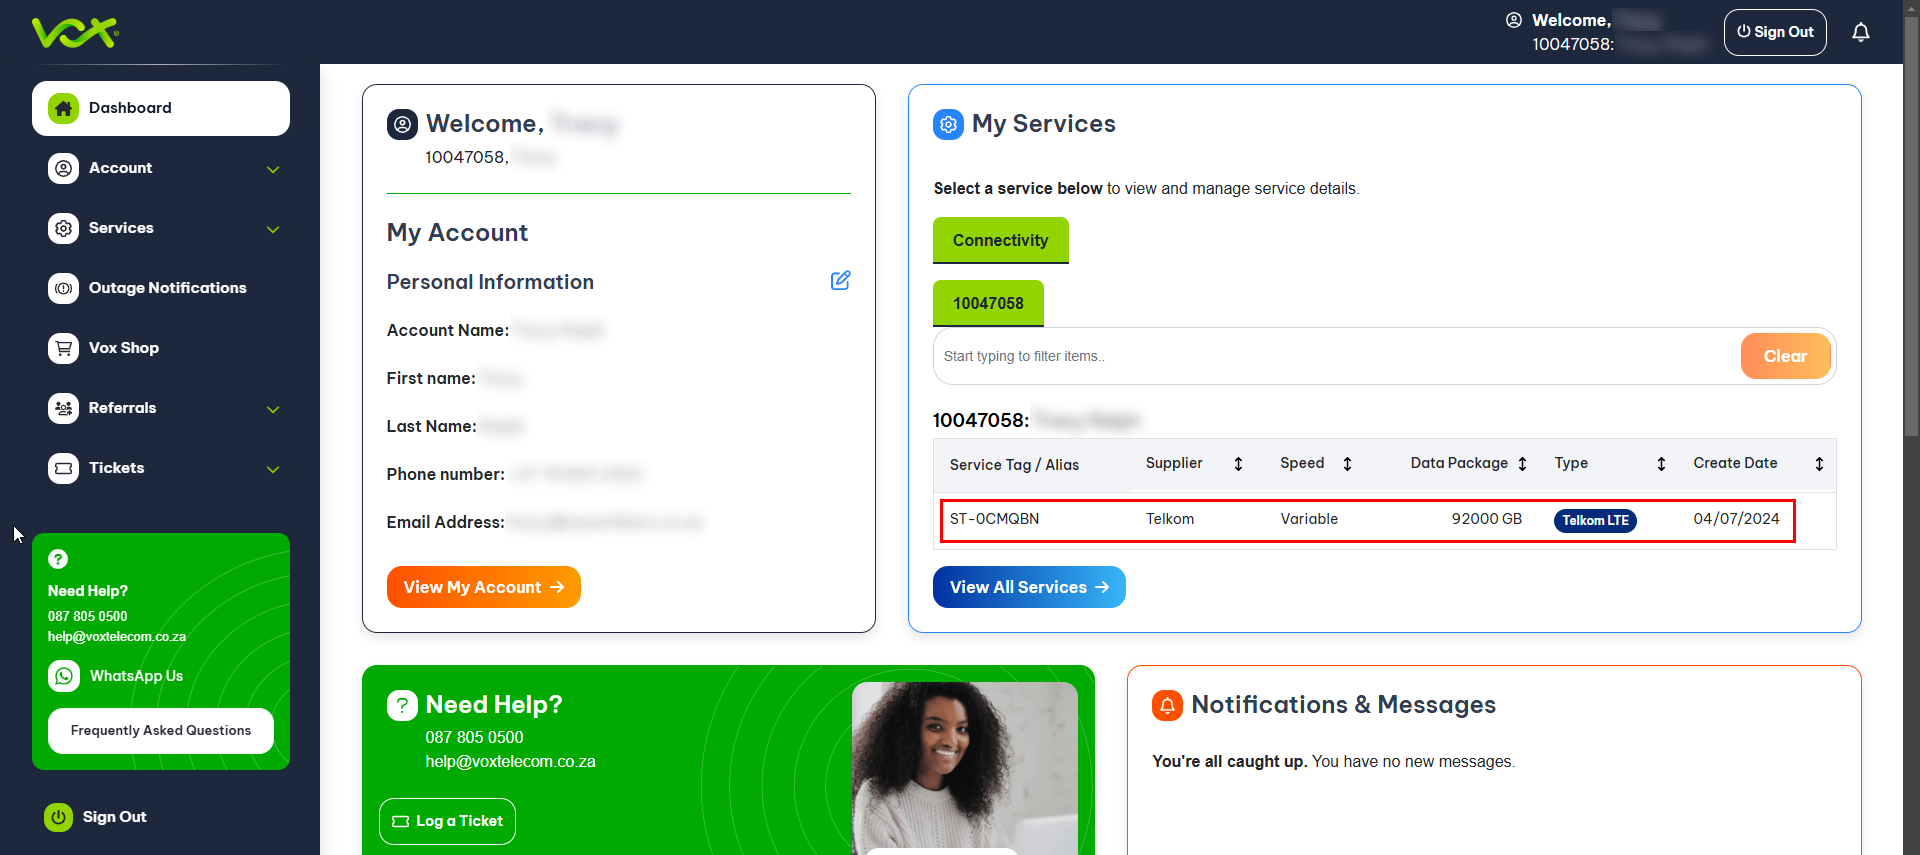This screenshot has width=1920, height=855.
Task: Expand the Tickets sidebar menu
Action: click(272, 469)
